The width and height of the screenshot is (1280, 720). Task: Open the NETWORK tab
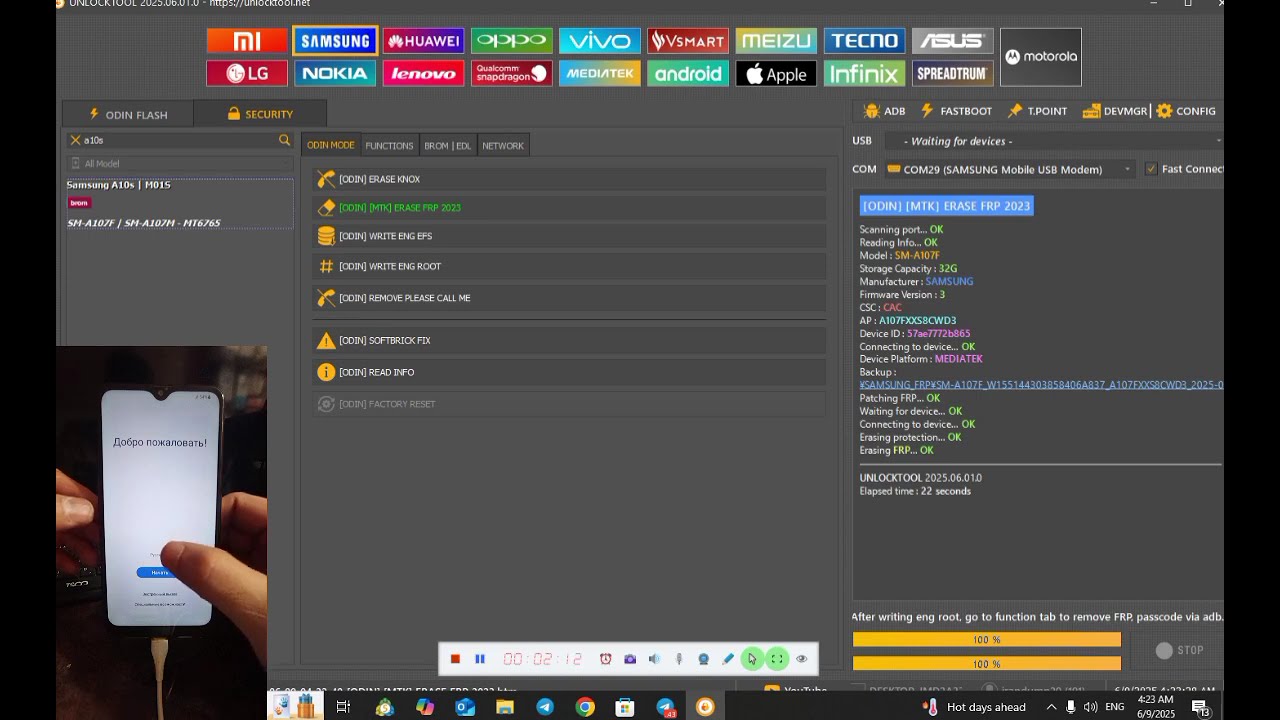[503, 145]
